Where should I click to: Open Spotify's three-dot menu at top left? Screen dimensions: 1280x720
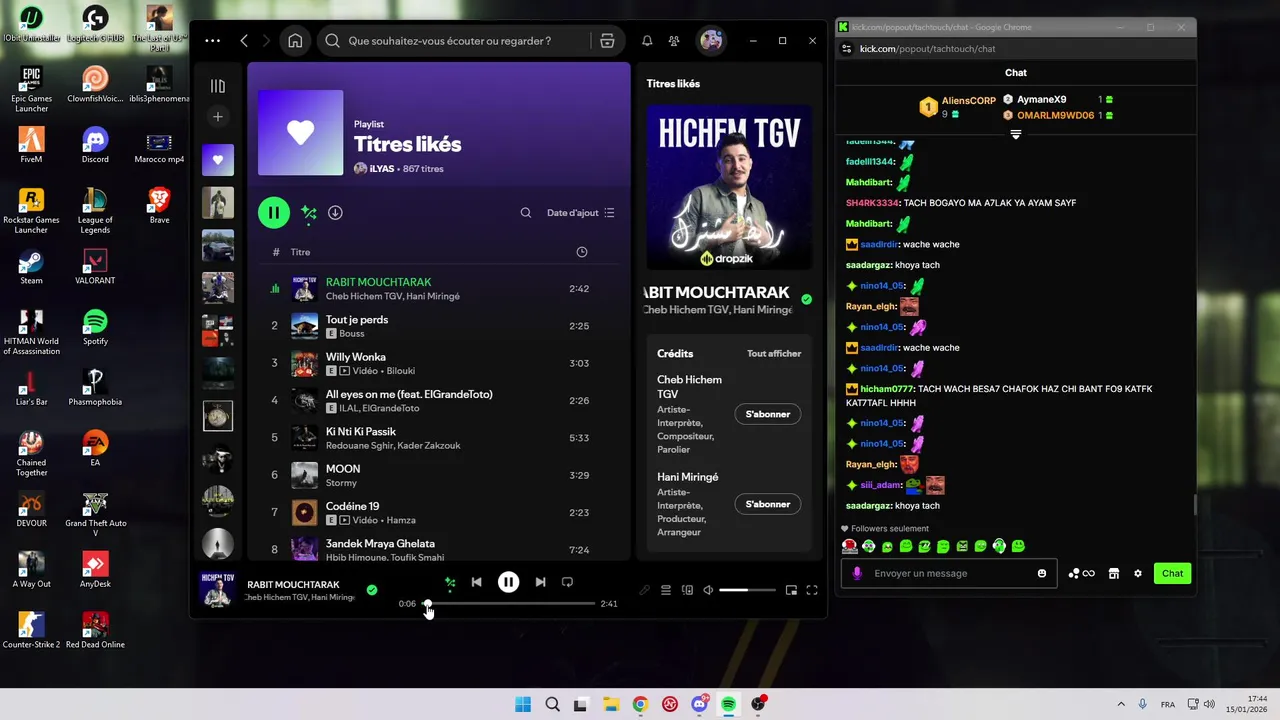pyautogui.click(x=212, y=41)
